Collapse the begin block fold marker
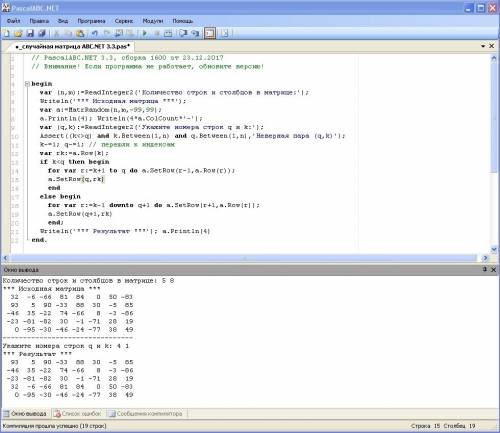The width and height of the screenshot is (500, 433). pos(27,84)
